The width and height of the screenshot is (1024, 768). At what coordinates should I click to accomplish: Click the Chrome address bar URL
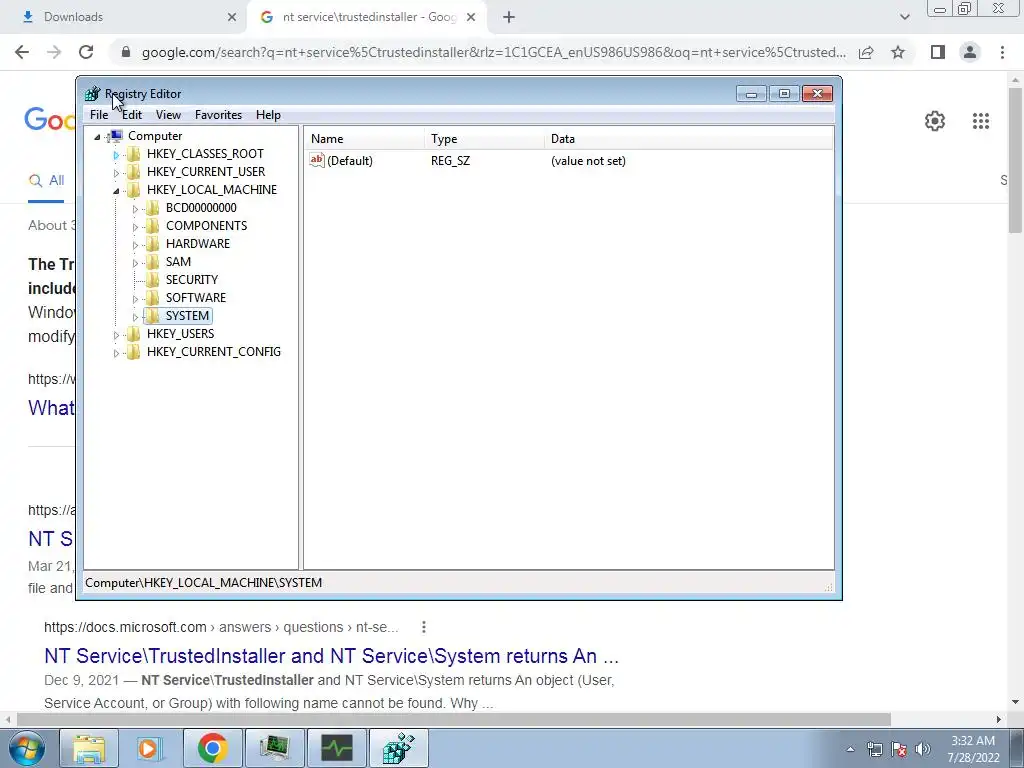493,52
